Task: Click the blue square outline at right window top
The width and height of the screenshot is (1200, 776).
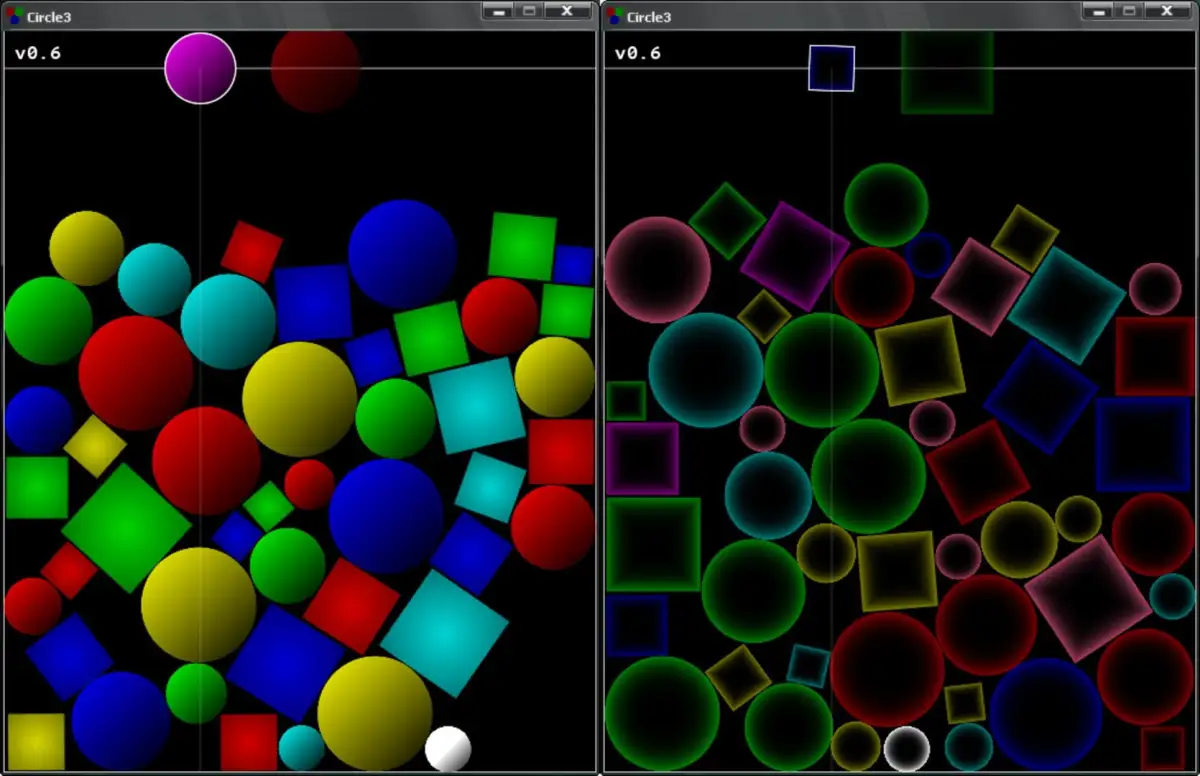Action: (830, 68)
